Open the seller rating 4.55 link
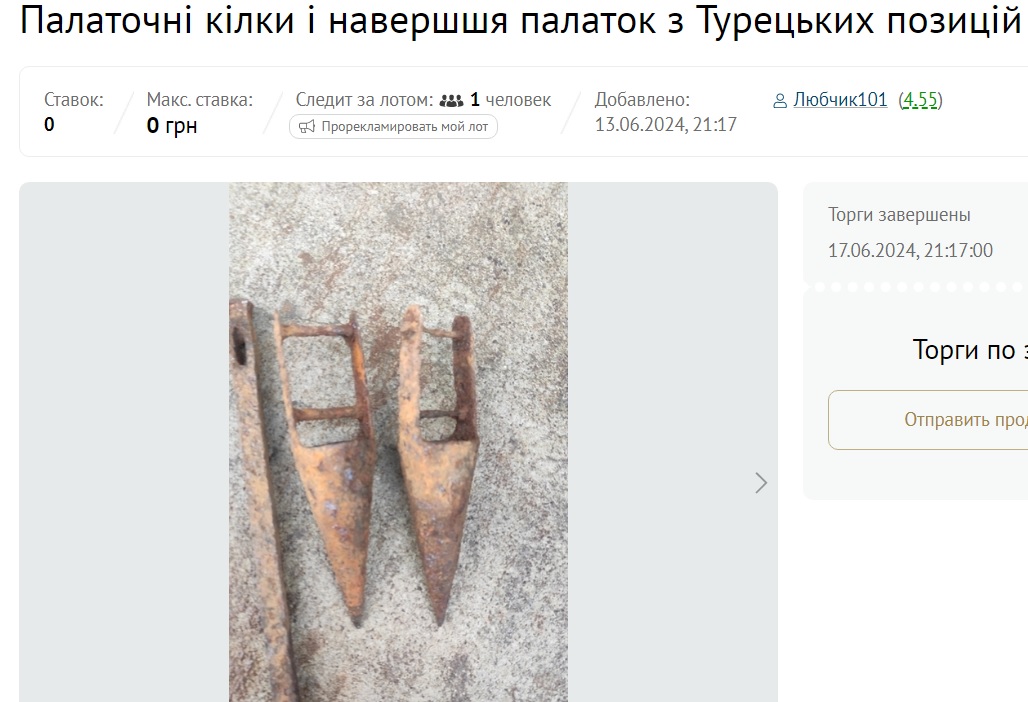This screenshot has width=1028, height=702. [920, 100]
